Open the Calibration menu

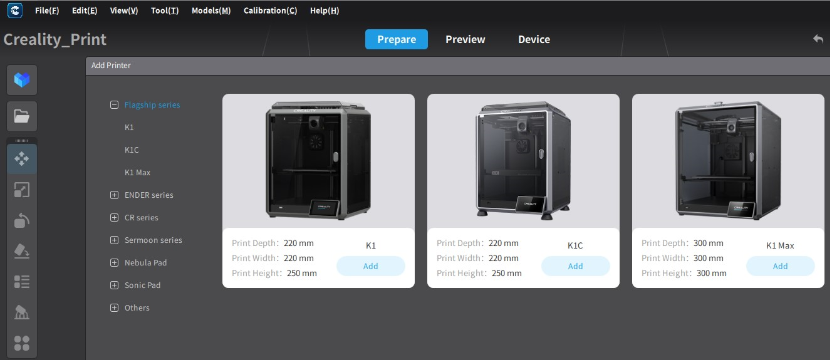tap(270, 11)
